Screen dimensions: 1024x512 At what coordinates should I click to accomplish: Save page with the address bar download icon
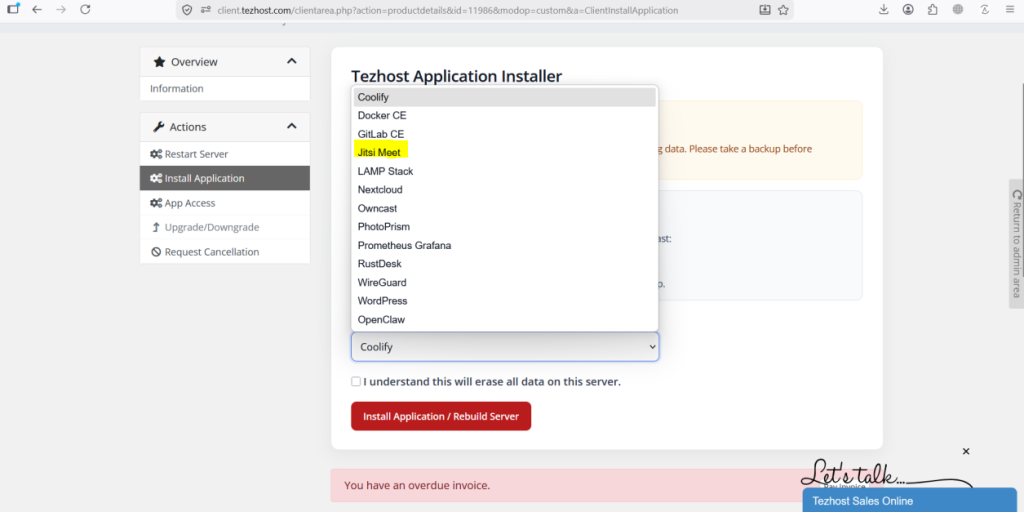pos(765,10)
